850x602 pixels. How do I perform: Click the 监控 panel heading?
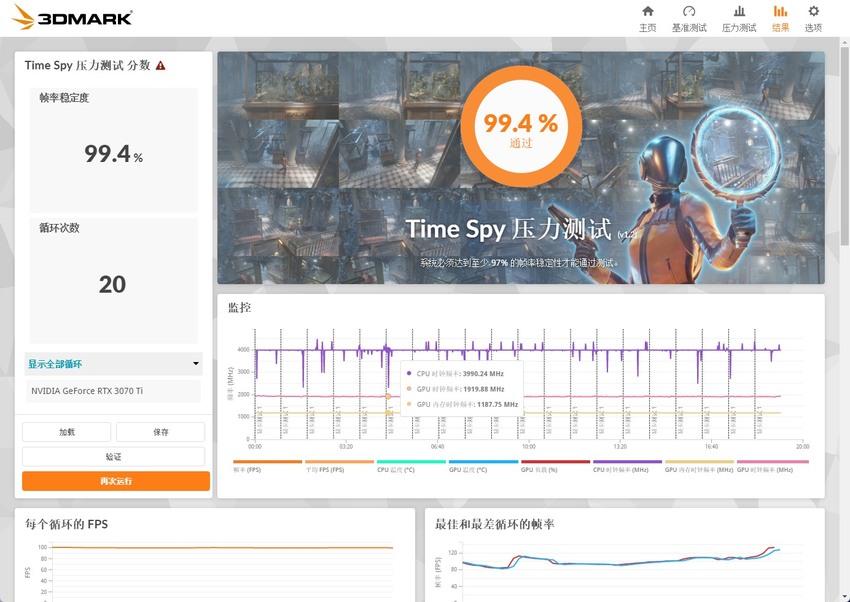pyautogui.click(x=240, y=308)
